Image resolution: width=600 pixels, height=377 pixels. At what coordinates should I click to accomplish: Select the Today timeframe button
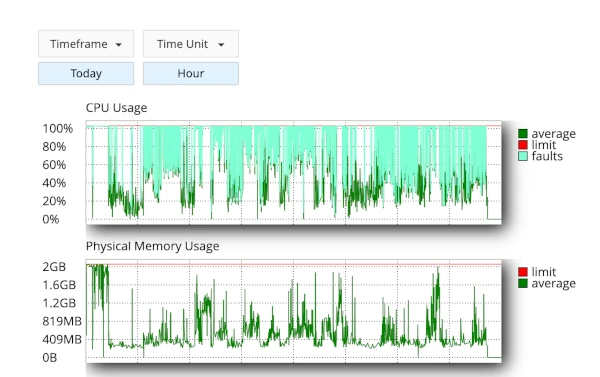(x=86, y=73)
